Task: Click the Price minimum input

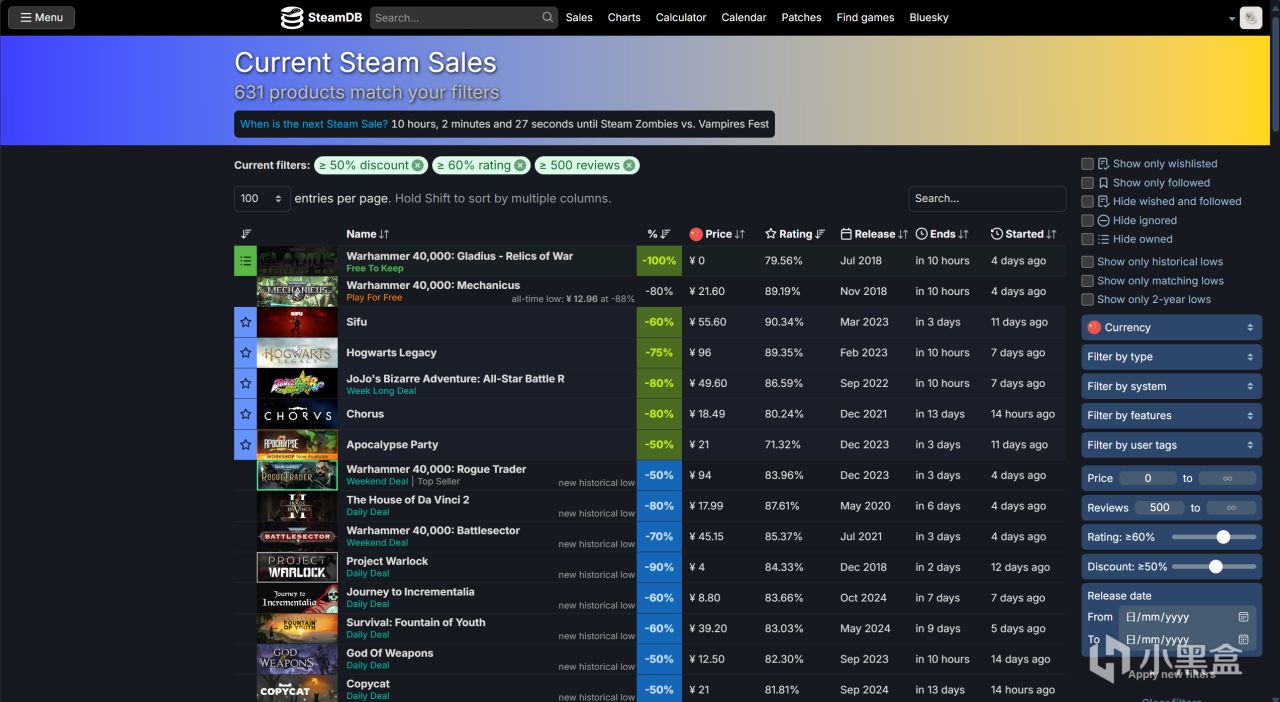Action: 1147,478
